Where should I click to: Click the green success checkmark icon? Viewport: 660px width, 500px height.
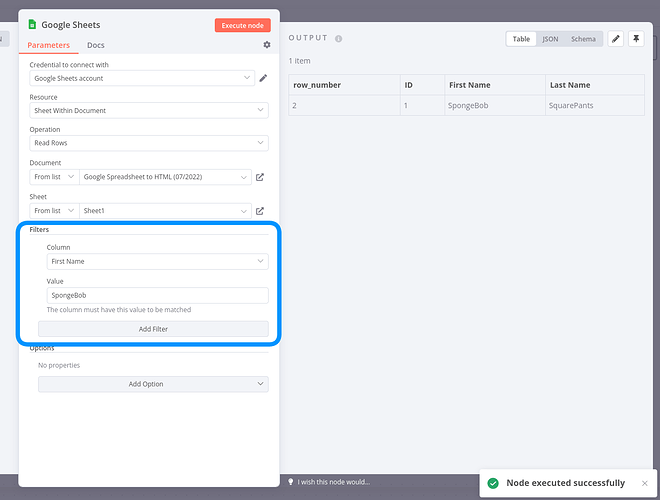coord(493,483)
